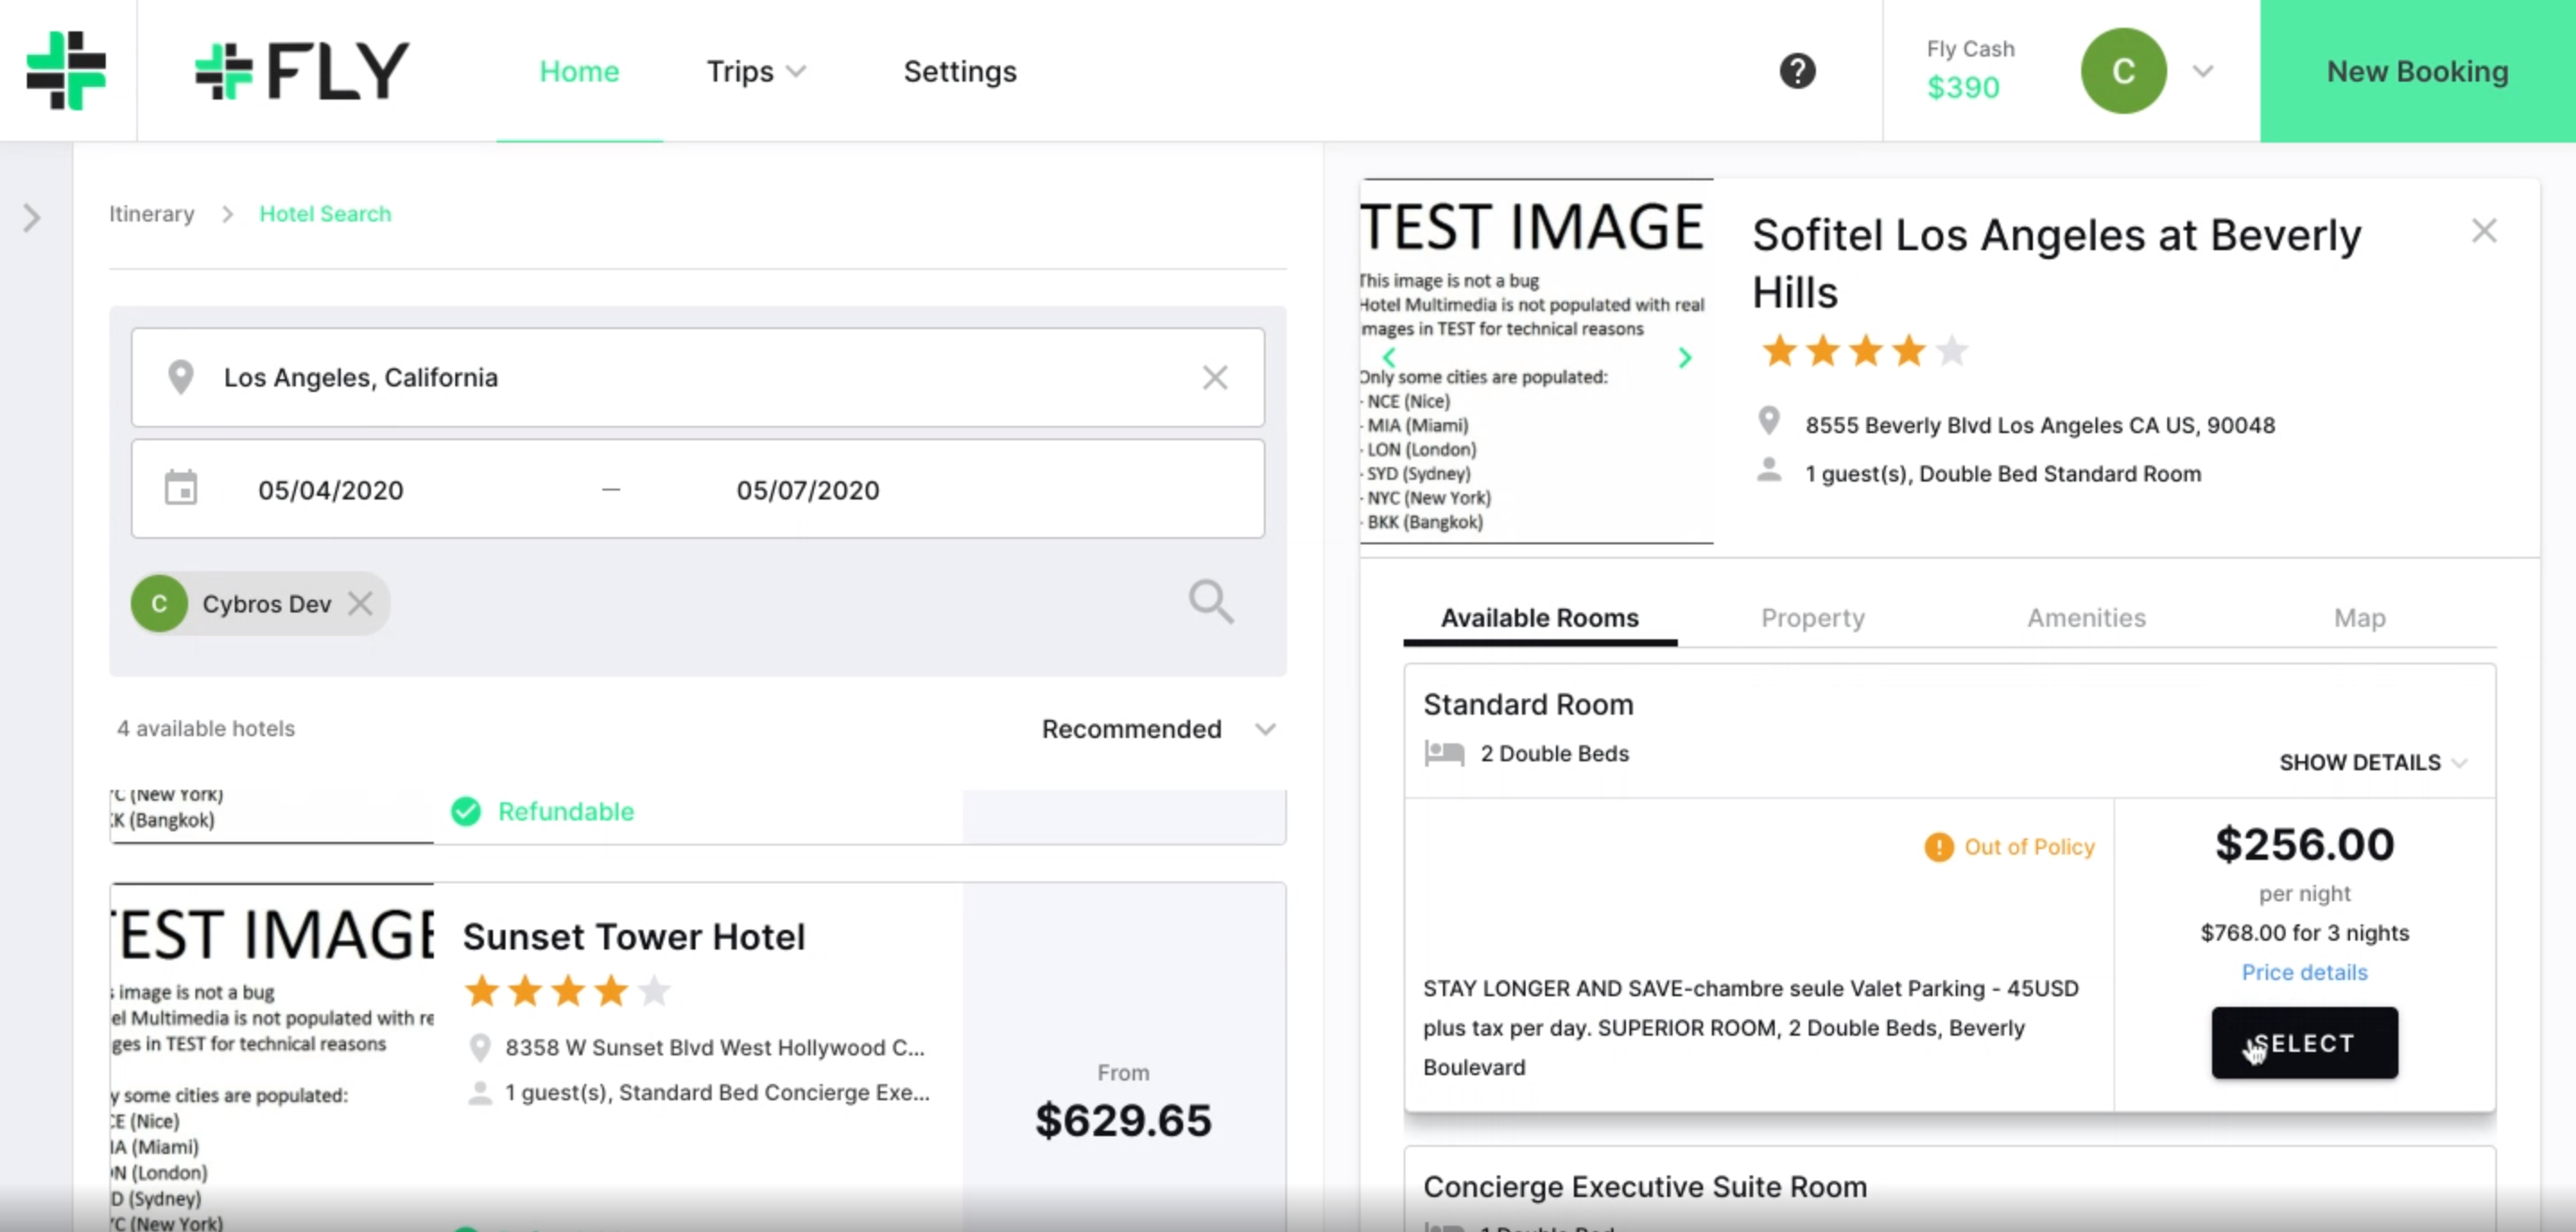Screen dimensions: 2576x1232
Task: Go to Settings in the top navigation
Action: click(960, 71)
